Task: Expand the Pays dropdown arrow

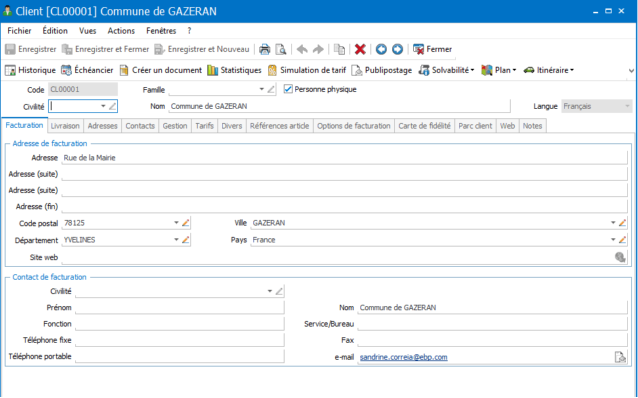Action: coord(613,240)
